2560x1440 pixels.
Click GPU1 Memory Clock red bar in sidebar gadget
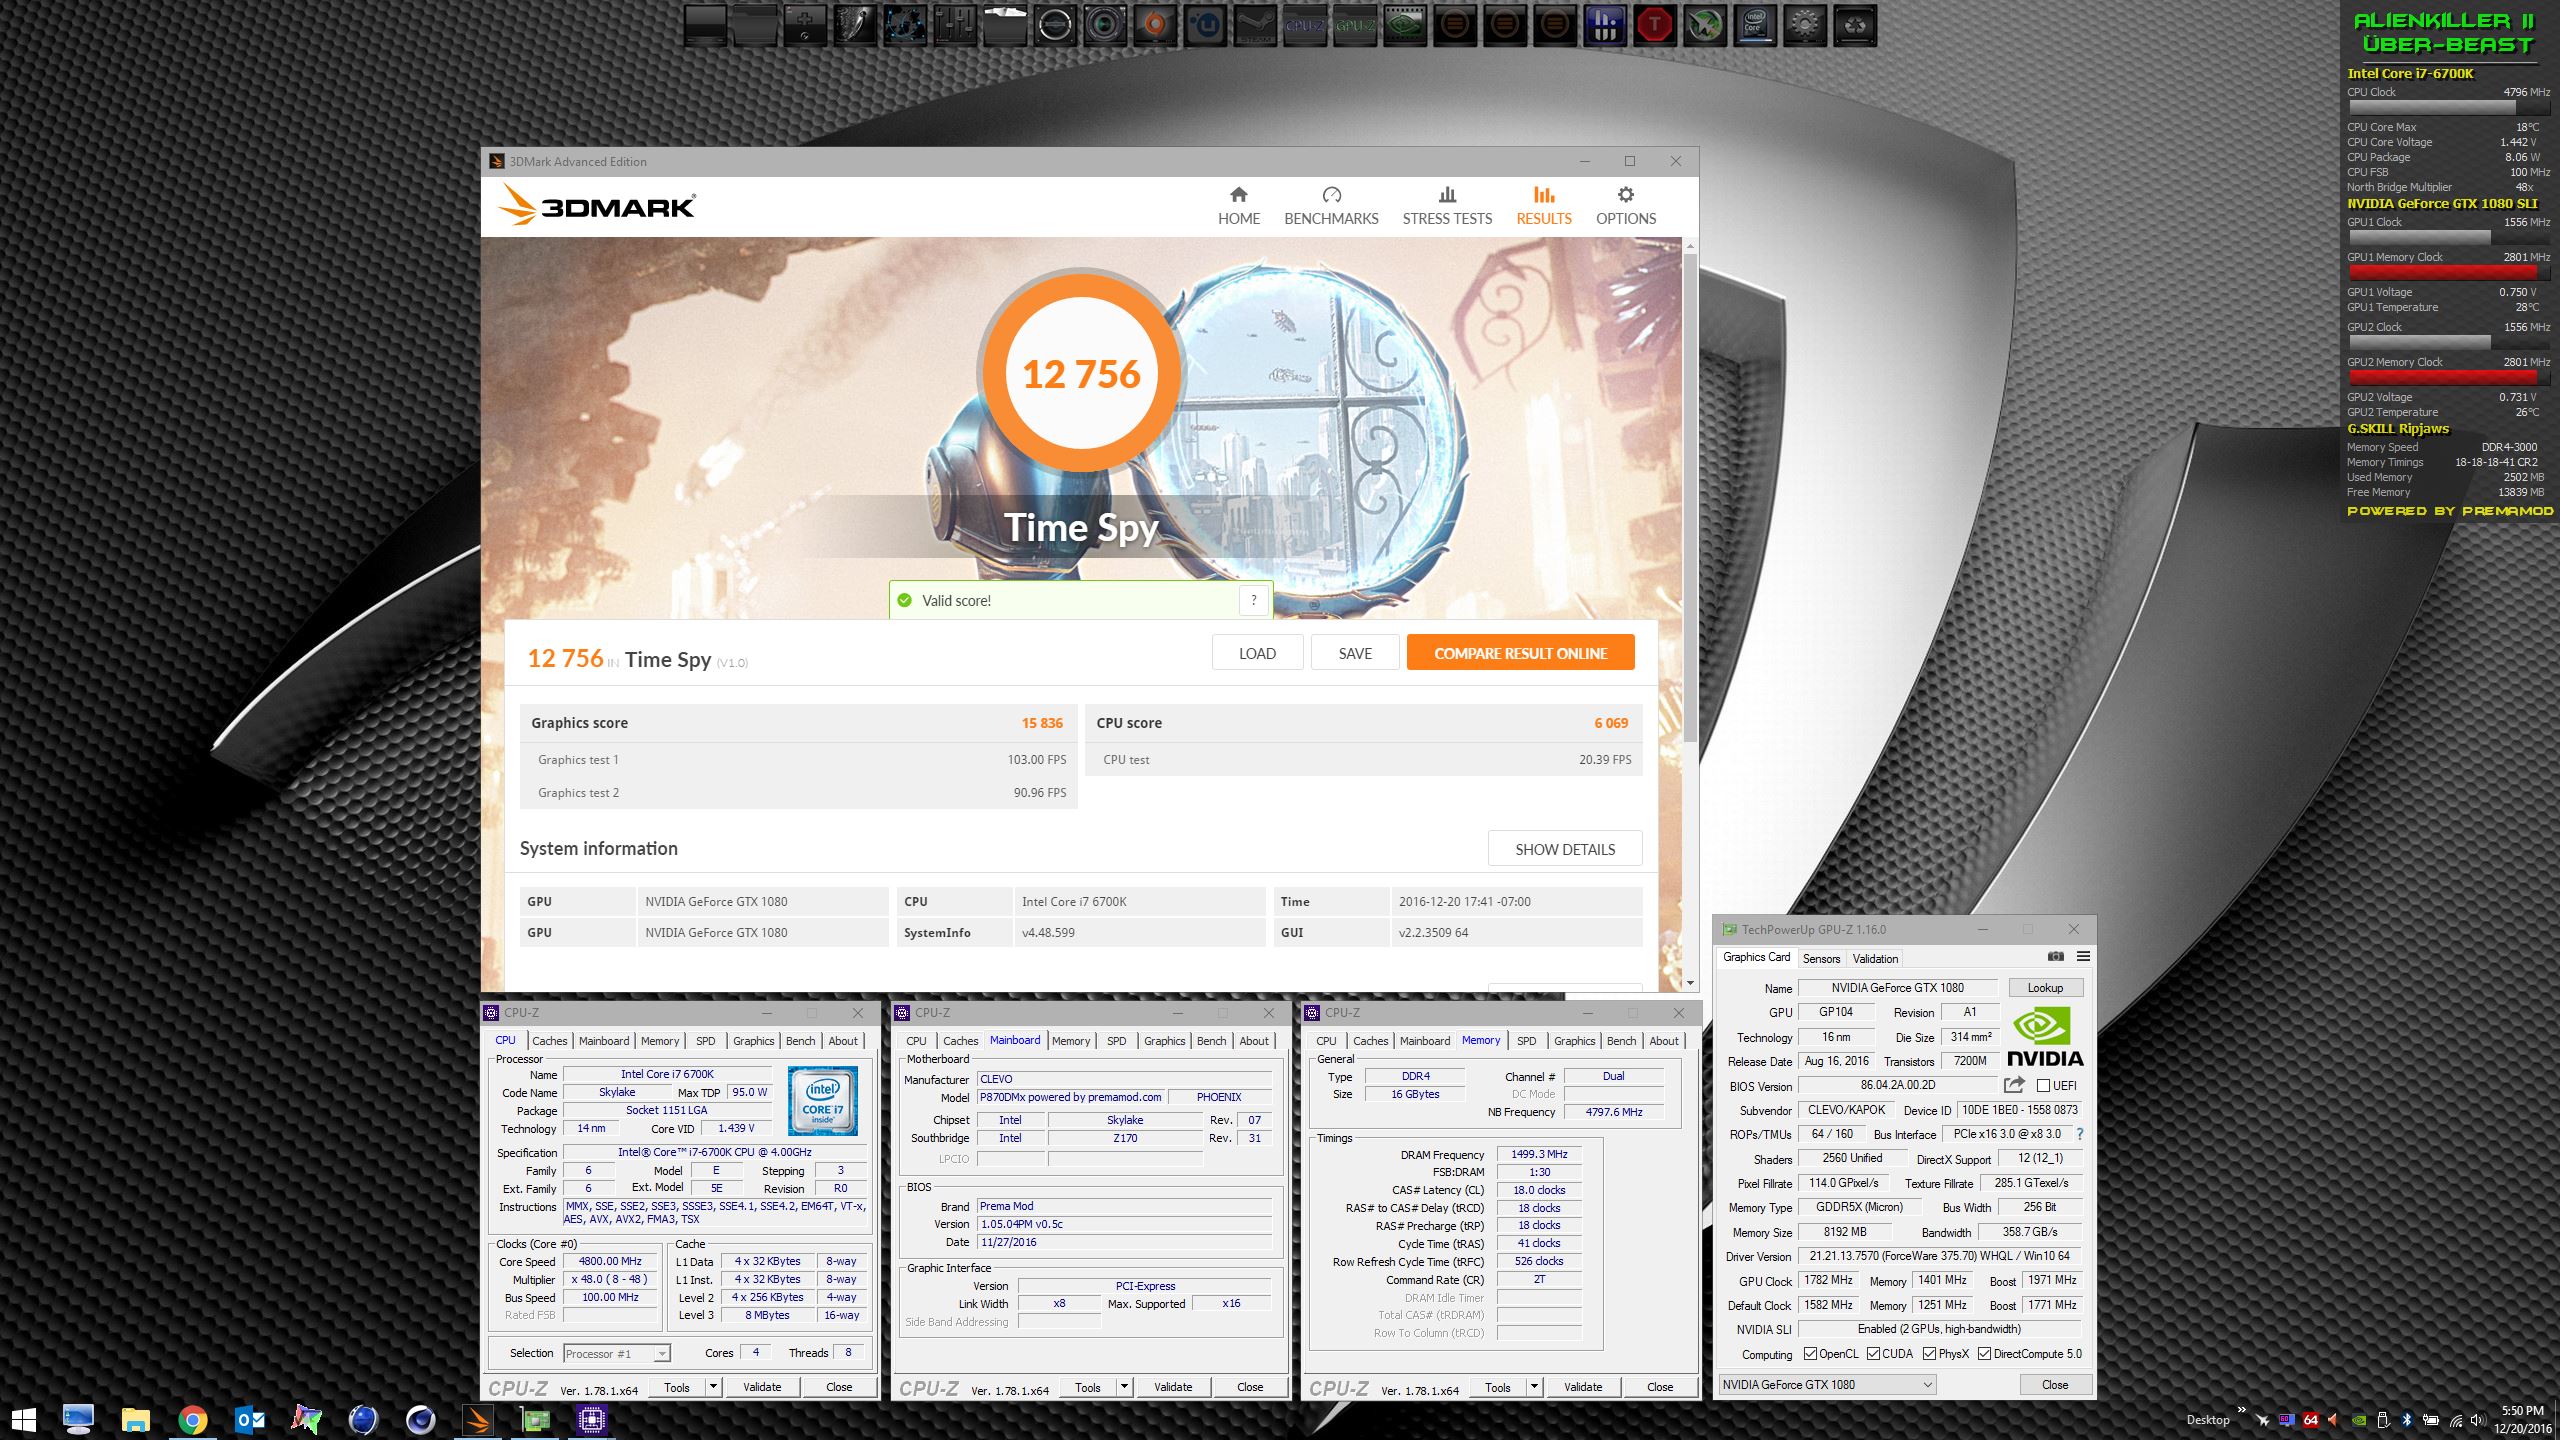pyautogui.click(x=2442, y=272)
